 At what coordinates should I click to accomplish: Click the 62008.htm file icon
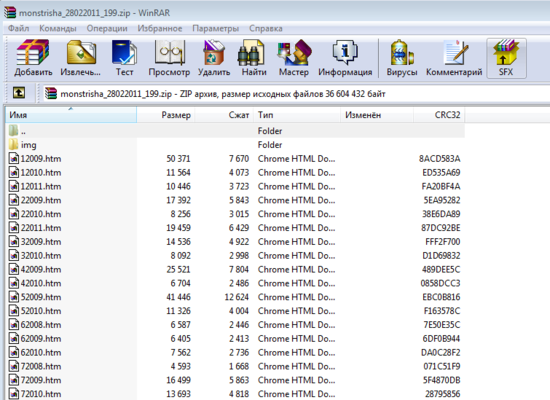tap(14, 325)
